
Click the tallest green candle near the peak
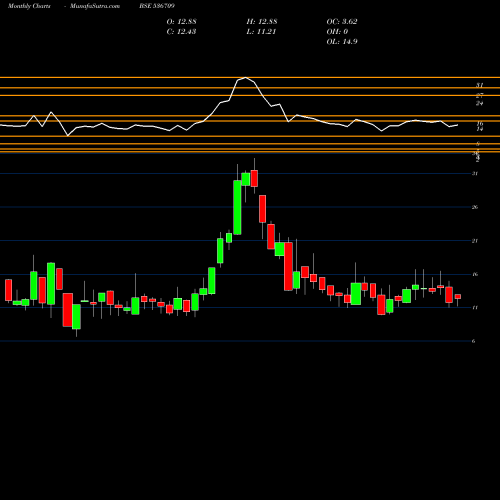click(x=237, y=207)
